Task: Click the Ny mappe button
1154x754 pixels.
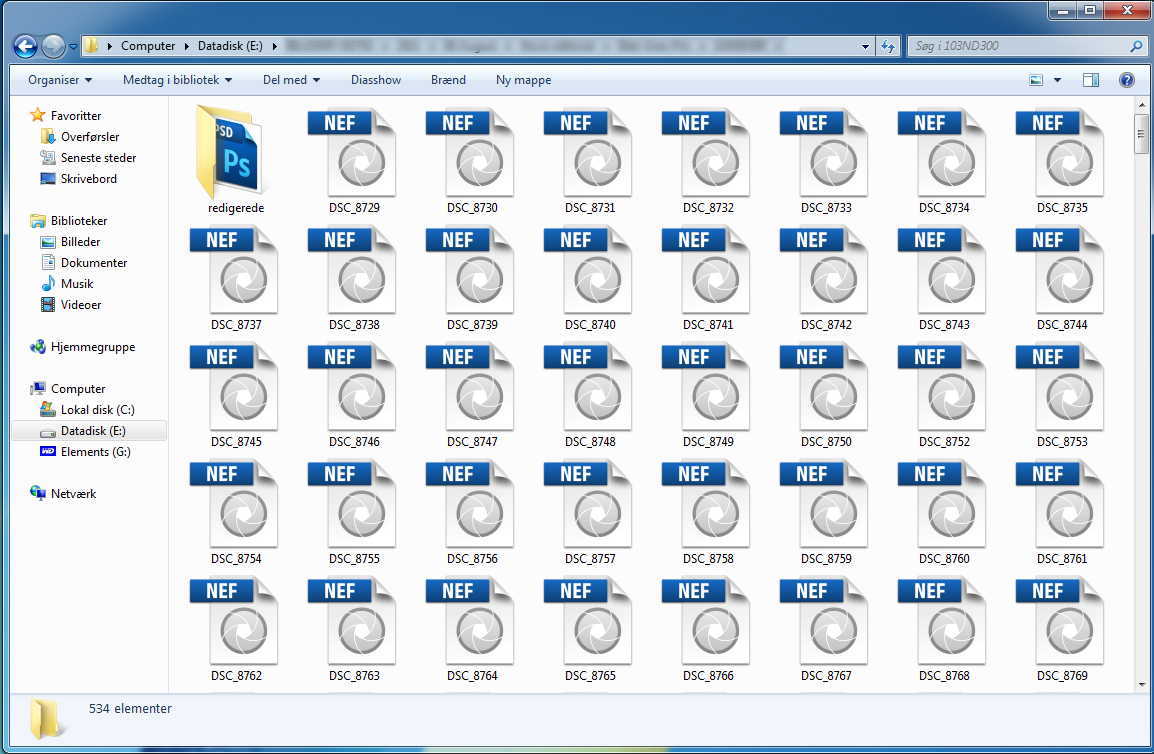Action: point(523,80)
